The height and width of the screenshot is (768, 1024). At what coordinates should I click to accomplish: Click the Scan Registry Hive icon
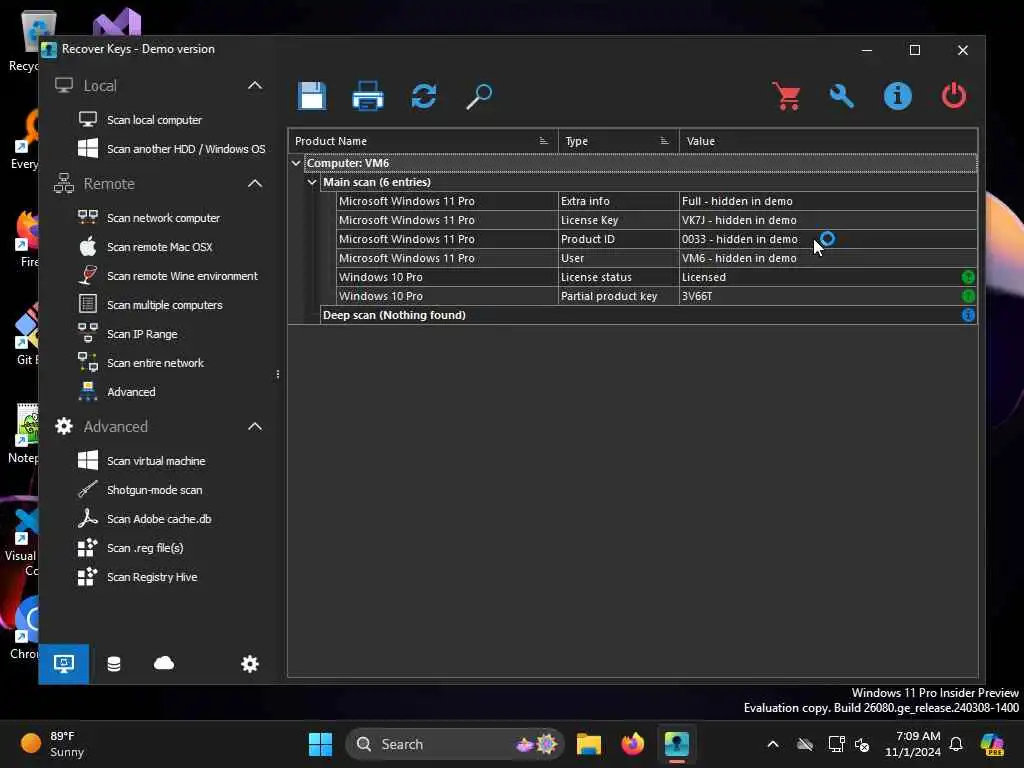[88, 576]
